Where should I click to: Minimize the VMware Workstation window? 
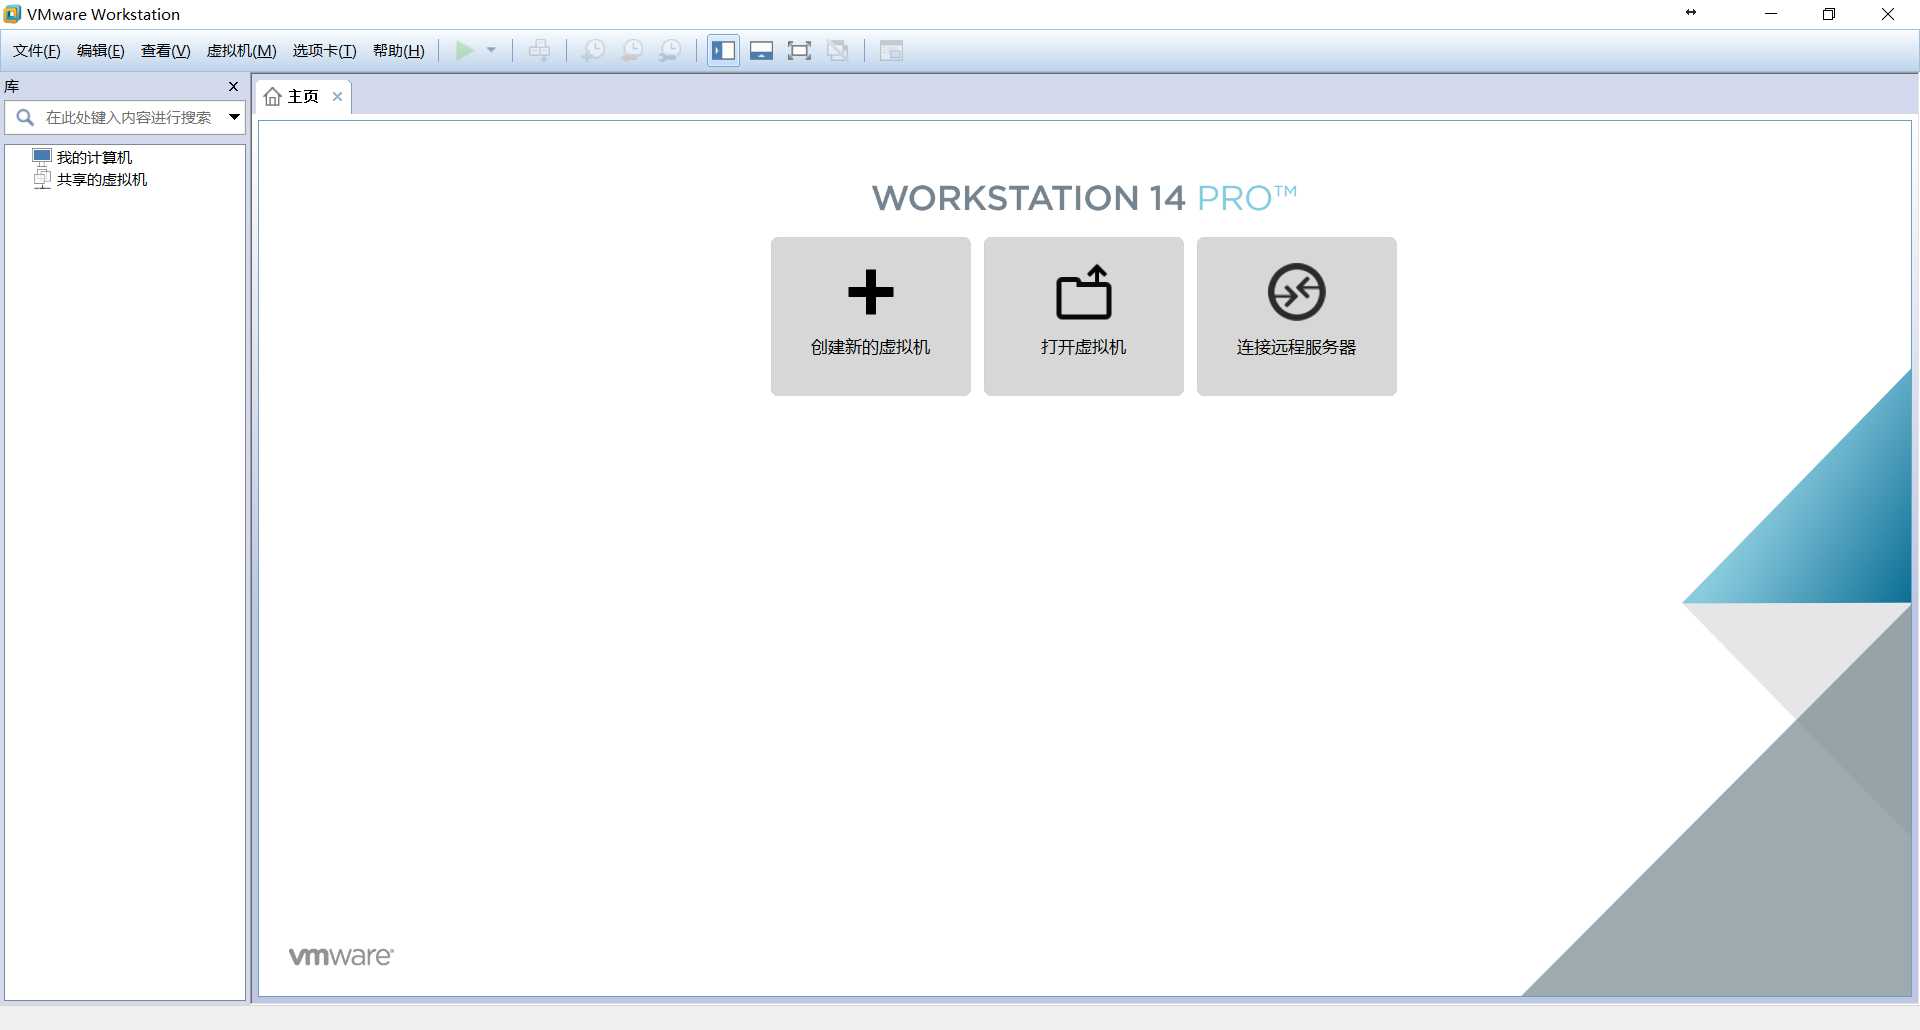pyautogui.click(x=1771, y=14)
